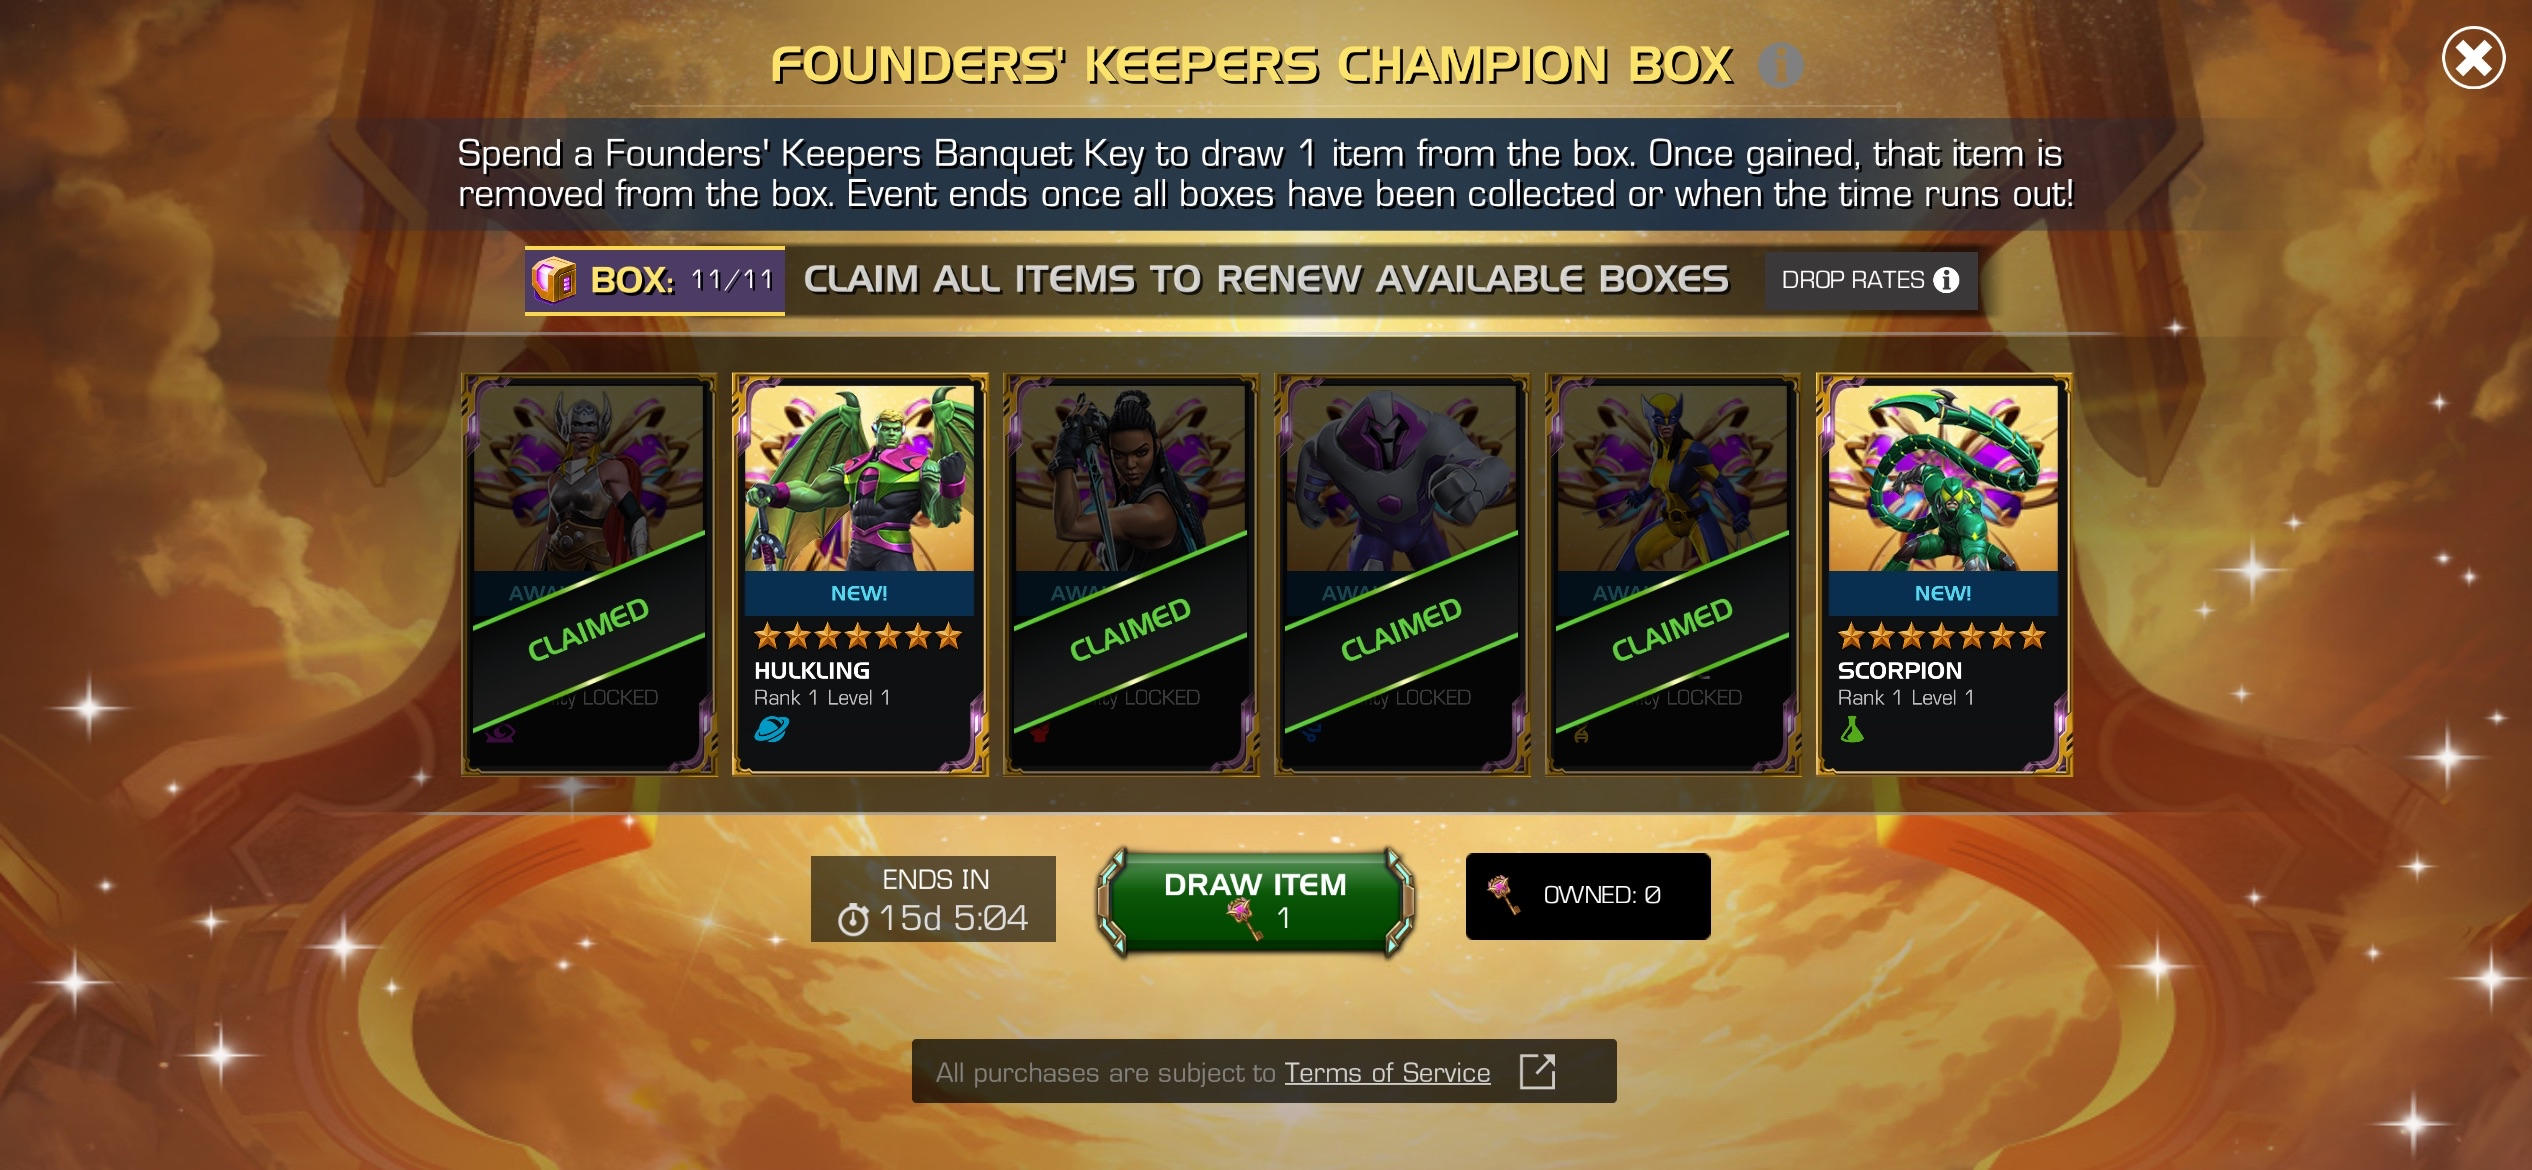Open the Terms of Service link

coord(1387,1073)
